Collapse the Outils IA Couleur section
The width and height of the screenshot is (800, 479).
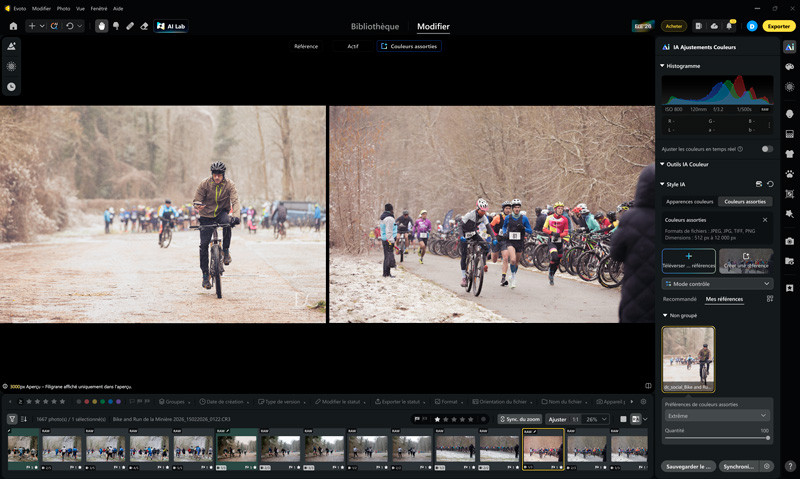pos(662,164)
